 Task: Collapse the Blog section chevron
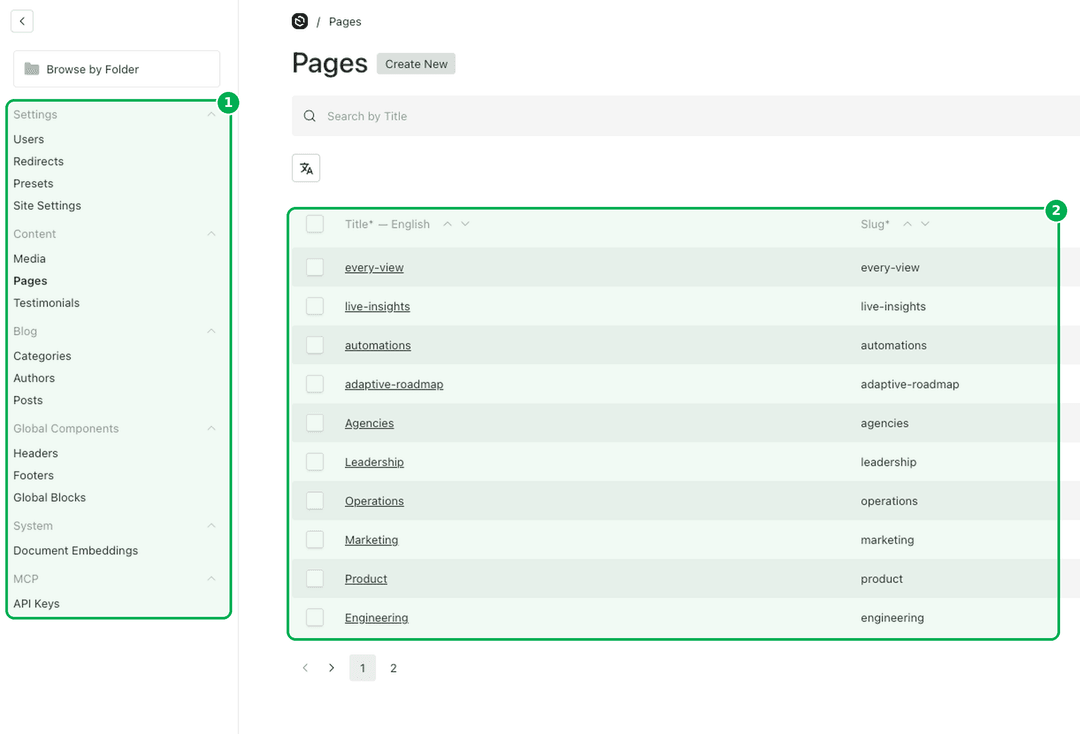(x=211, y=331)
